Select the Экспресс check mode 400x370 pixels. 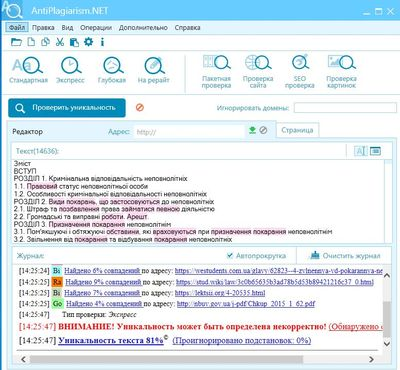click(x=70, y=70)
